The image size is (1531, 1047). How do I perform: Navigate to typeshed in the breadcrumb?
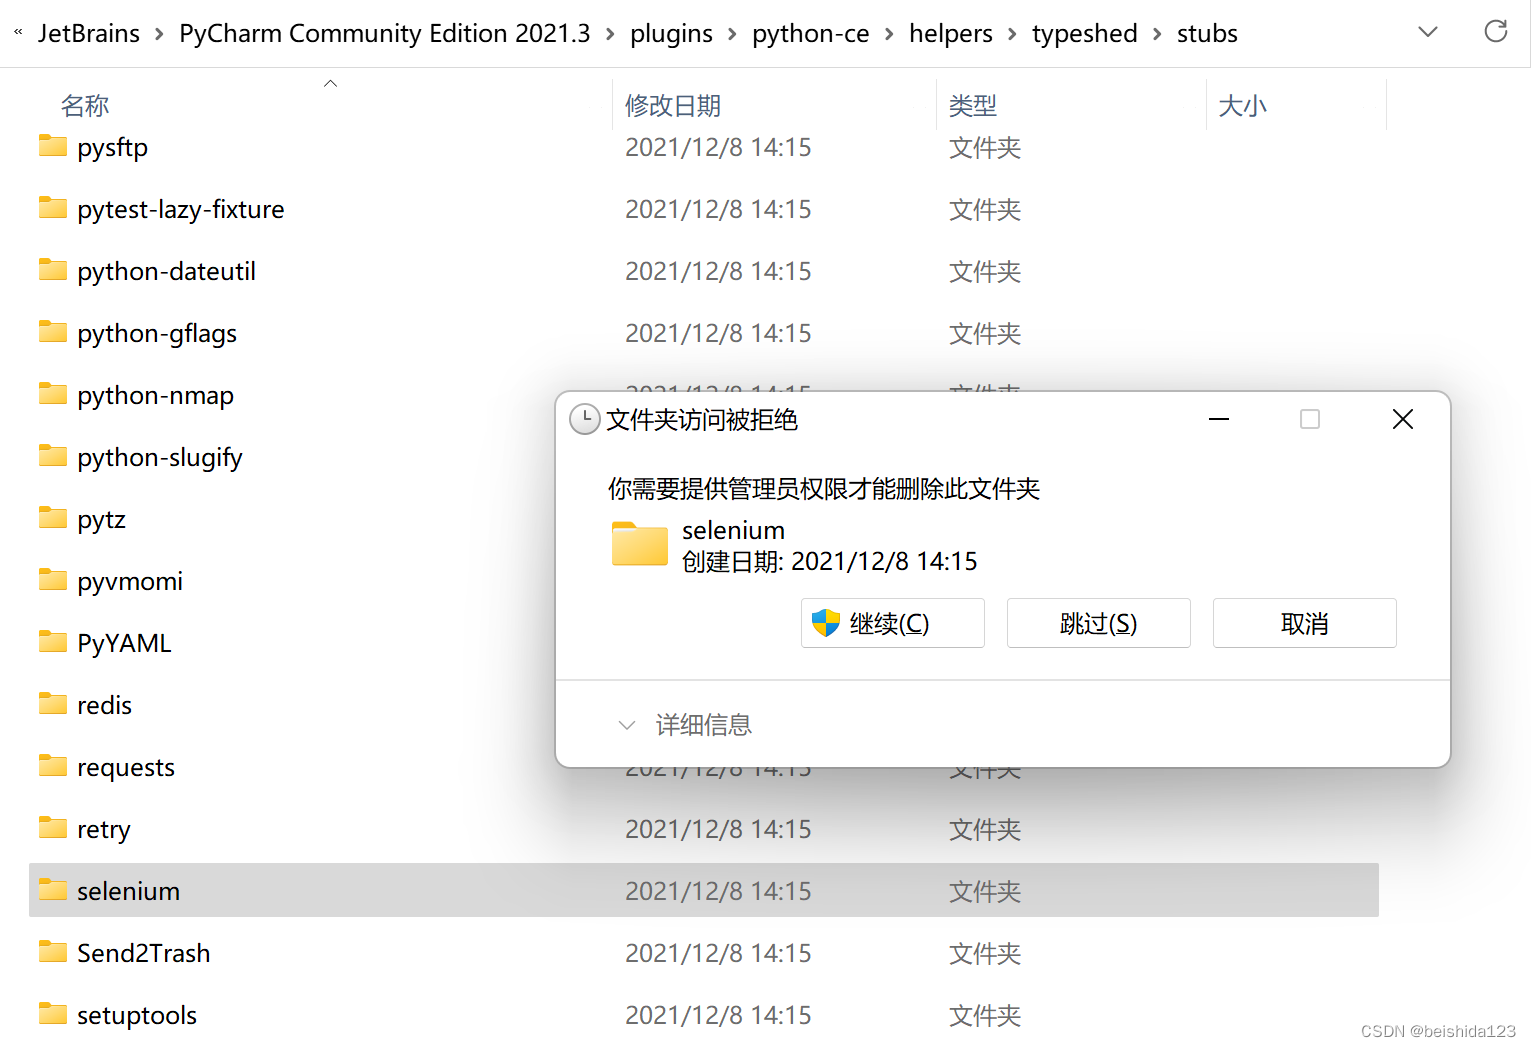pos(1084,33)
